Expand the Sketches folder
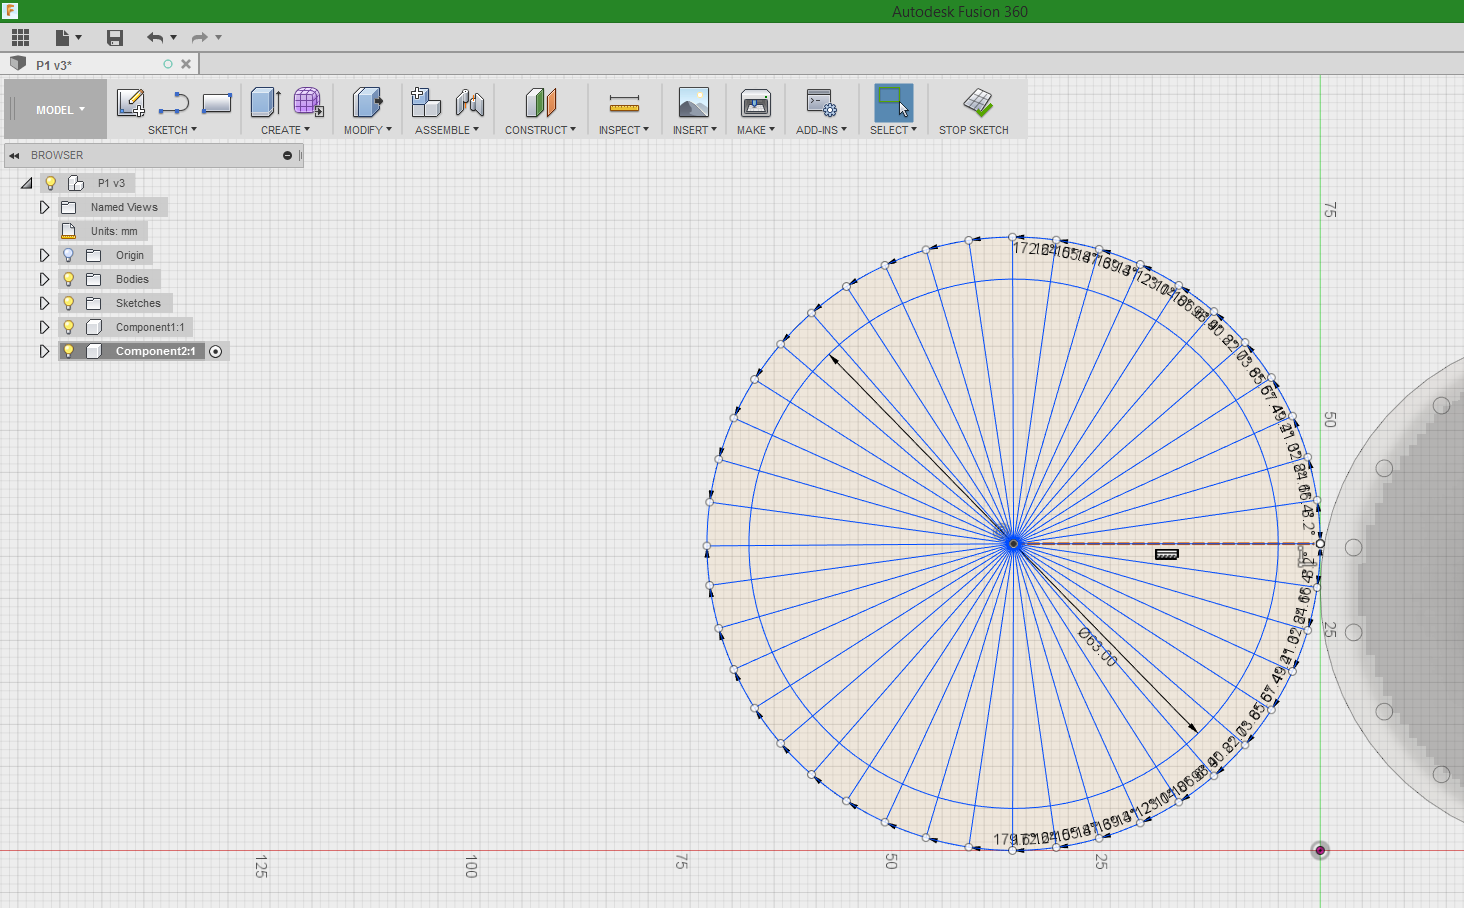The image size is (1464, 908). tap(44, 303)
